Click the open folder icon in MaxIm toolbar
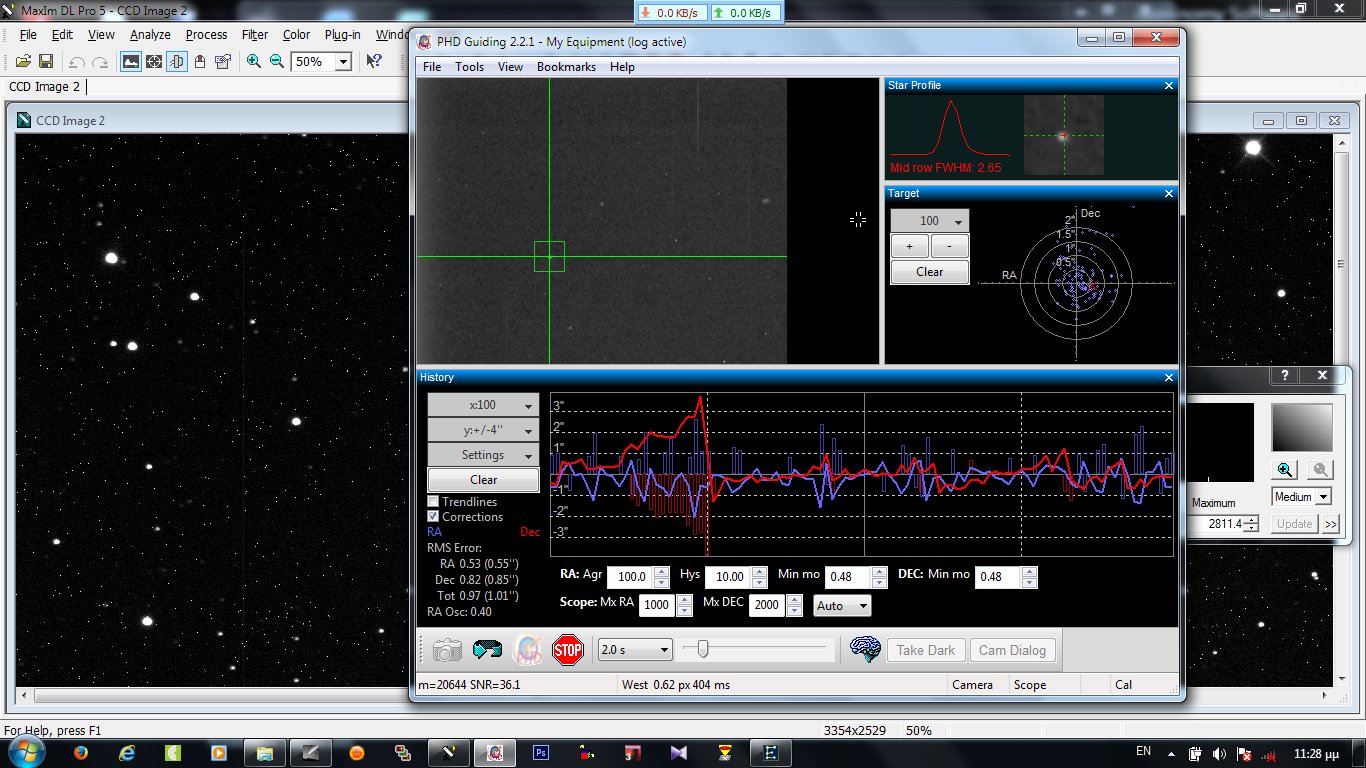The height and width of the screenshot is (768, 1366). pyautogui.click(x=23, y=61)
